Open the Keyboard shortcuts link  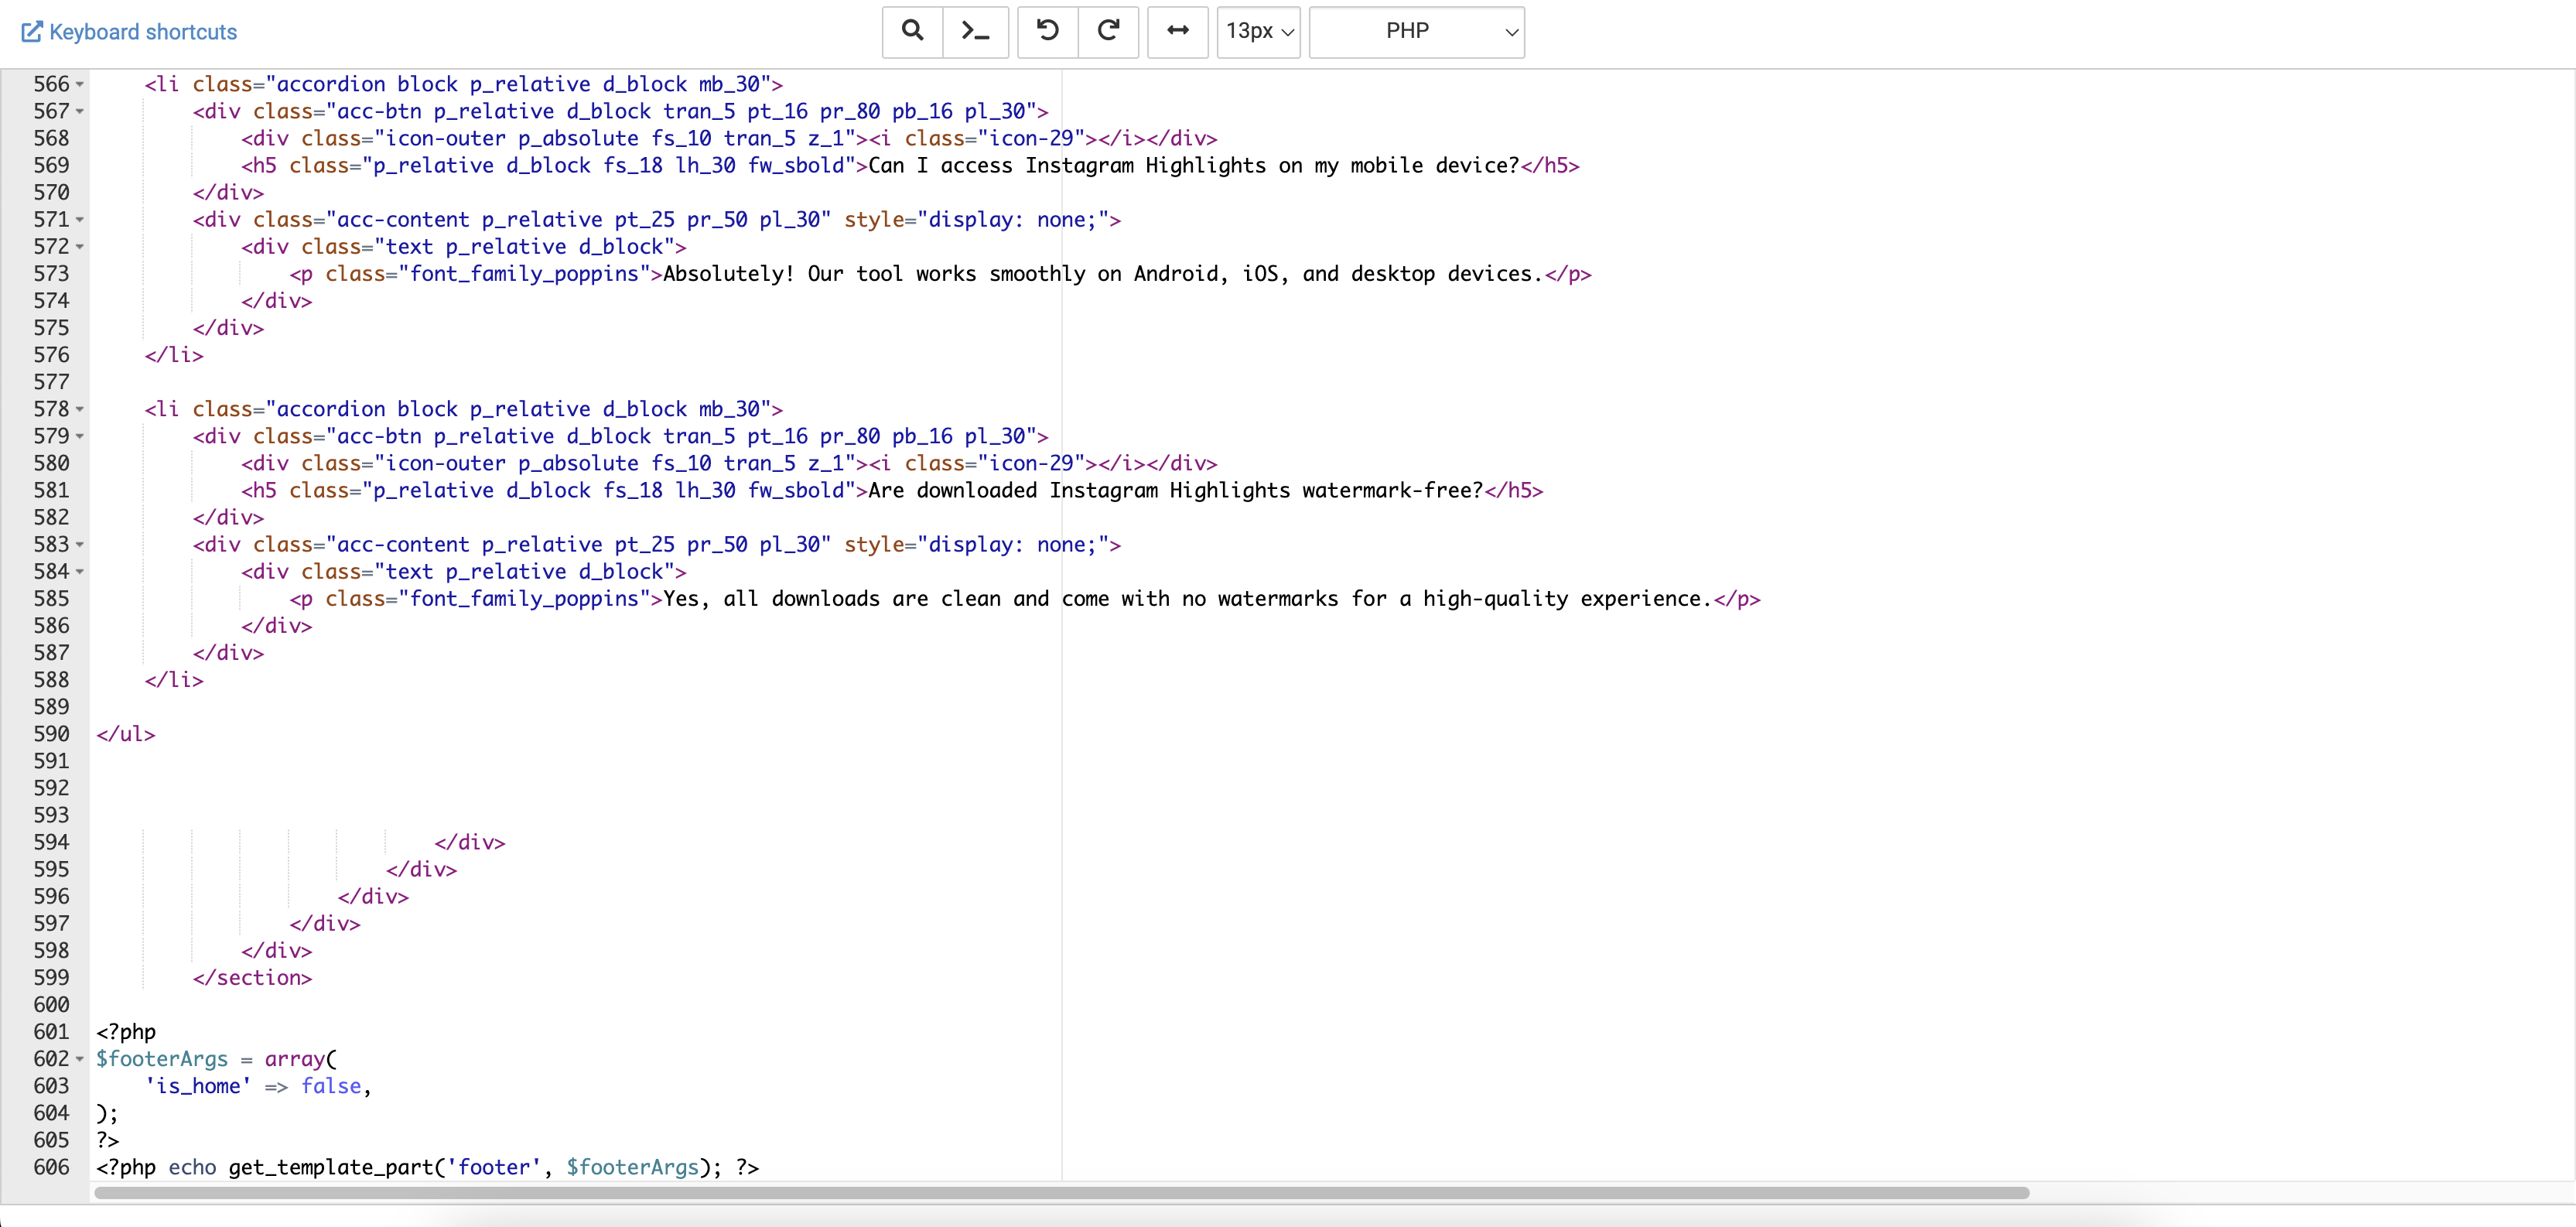143,32
